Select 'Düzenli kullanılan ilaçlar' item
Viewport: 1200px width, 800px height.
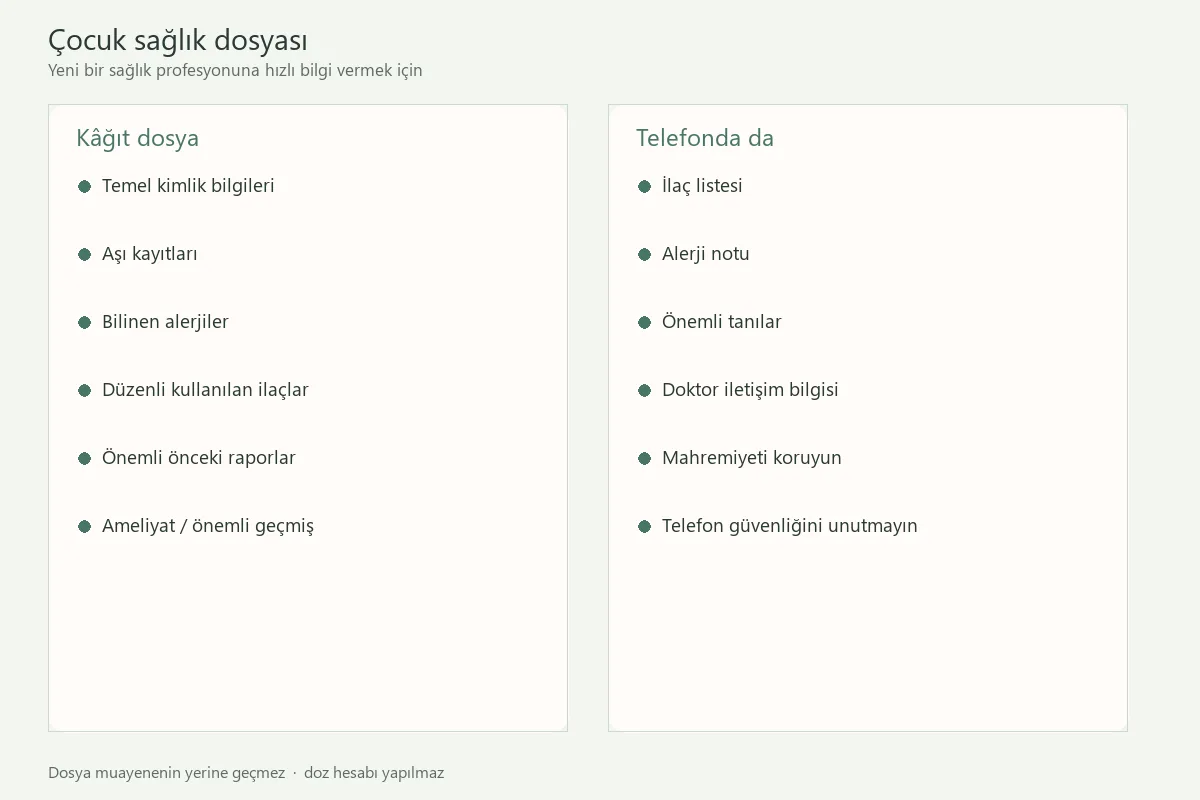click(x=205, y=390)
